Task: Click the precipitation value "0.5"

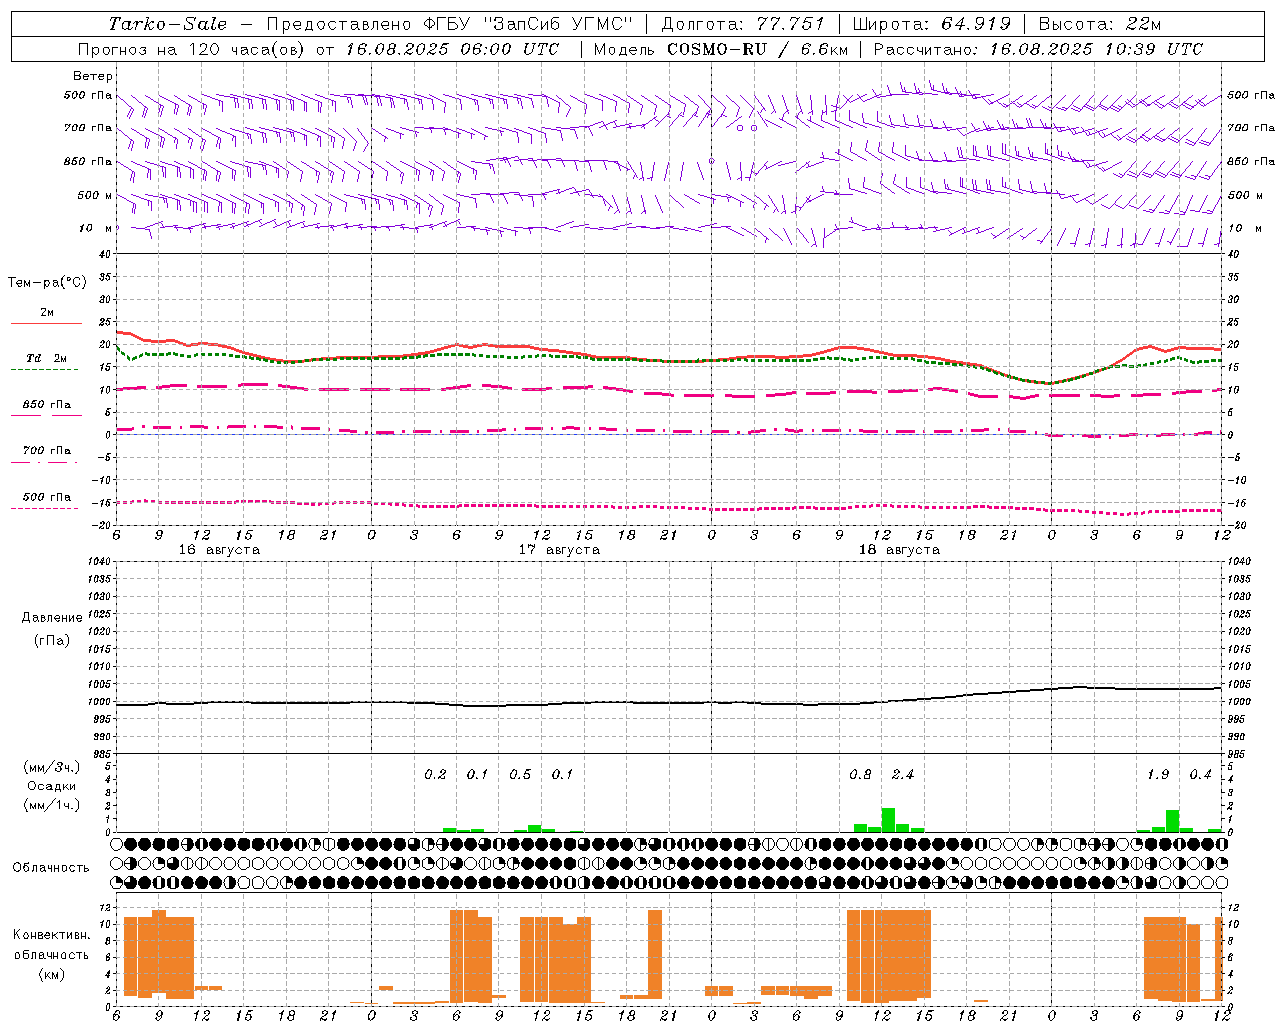Action: 520,774
